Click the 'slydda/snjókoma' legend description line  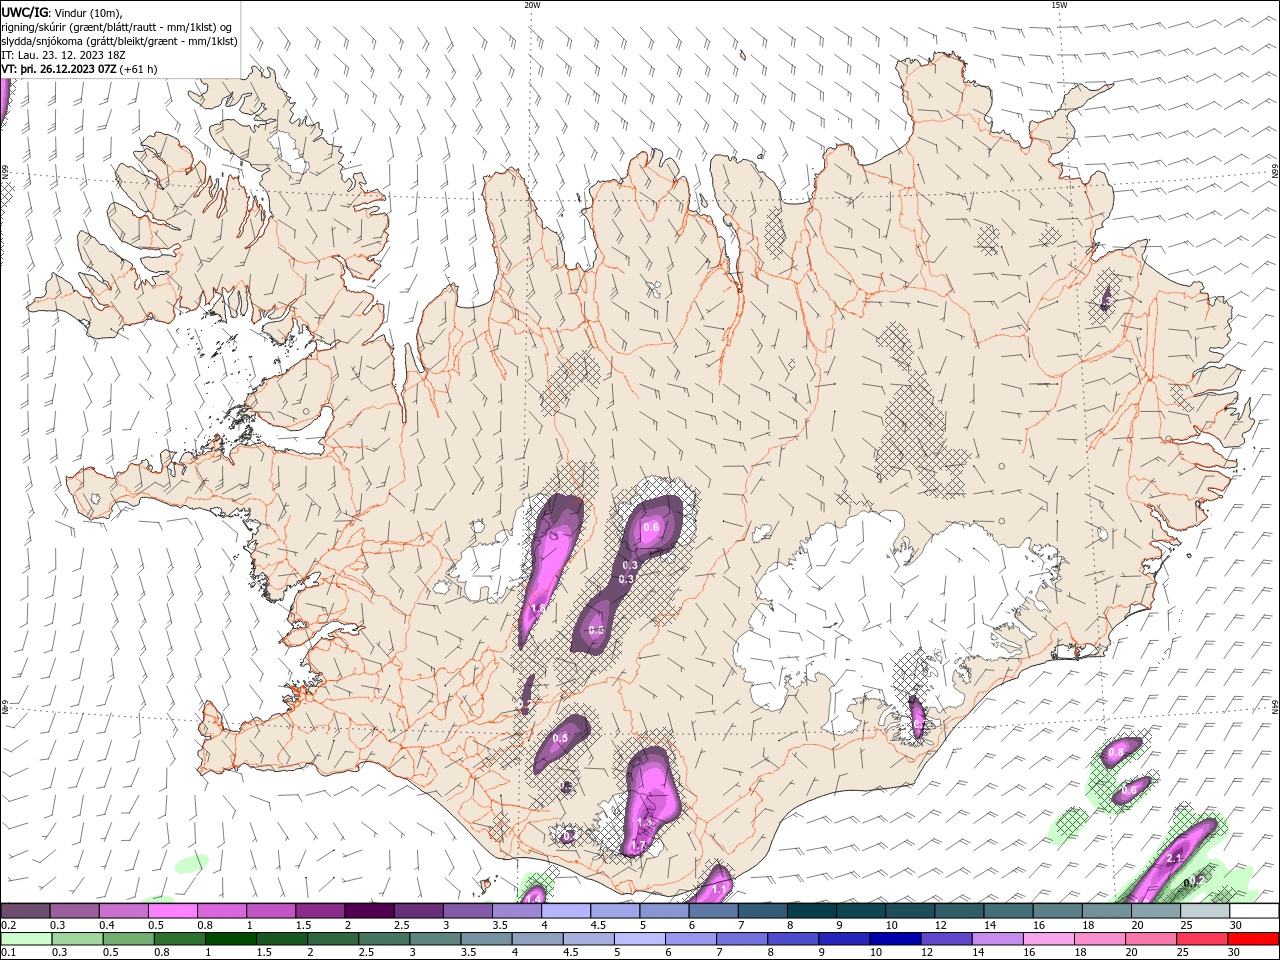point(120,41)
